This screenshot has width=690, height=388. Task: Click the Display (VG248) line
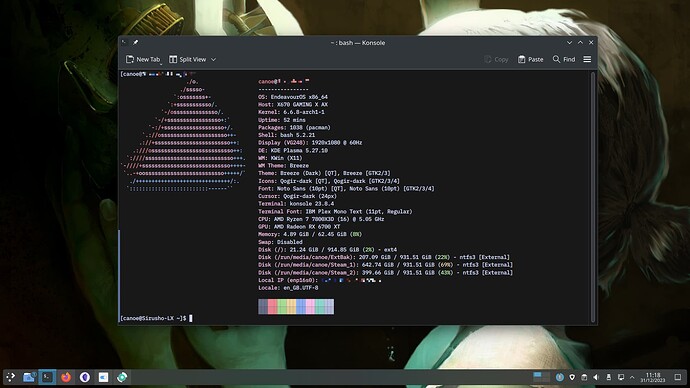click(x=310, y=143)
